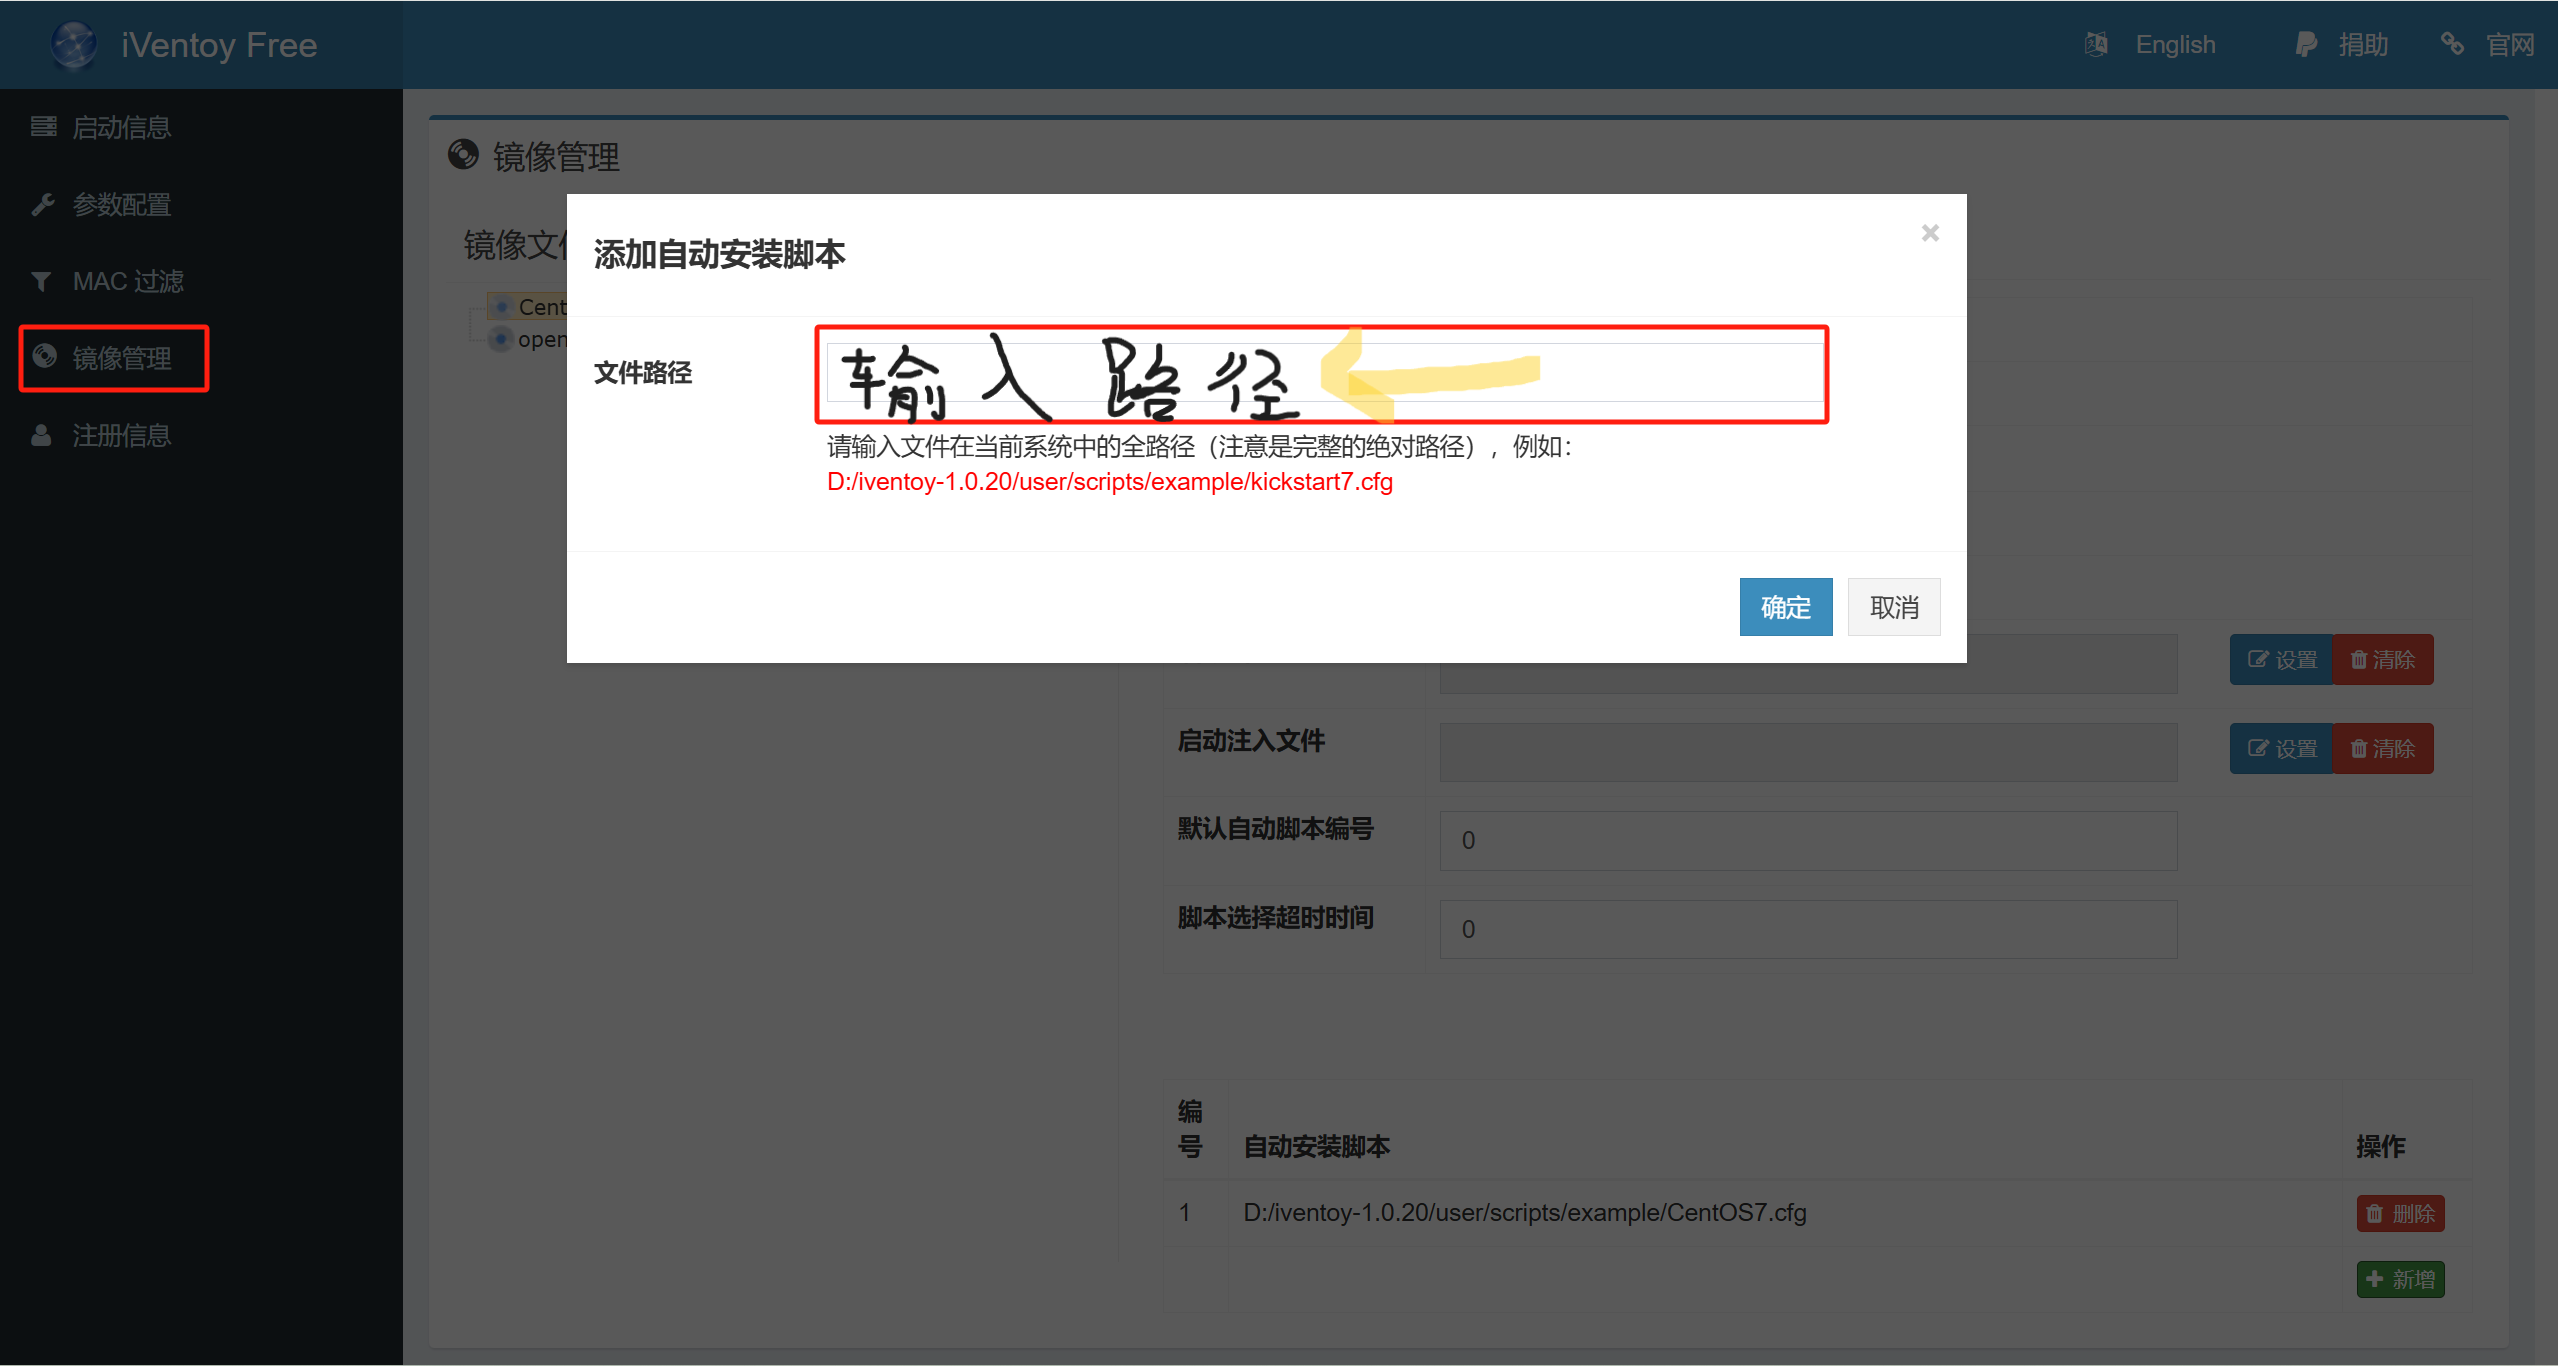The image size is (2558, 1366).
Task: Click the 默认自动脚本编号 number field
Action: [x=1807, y=840]
